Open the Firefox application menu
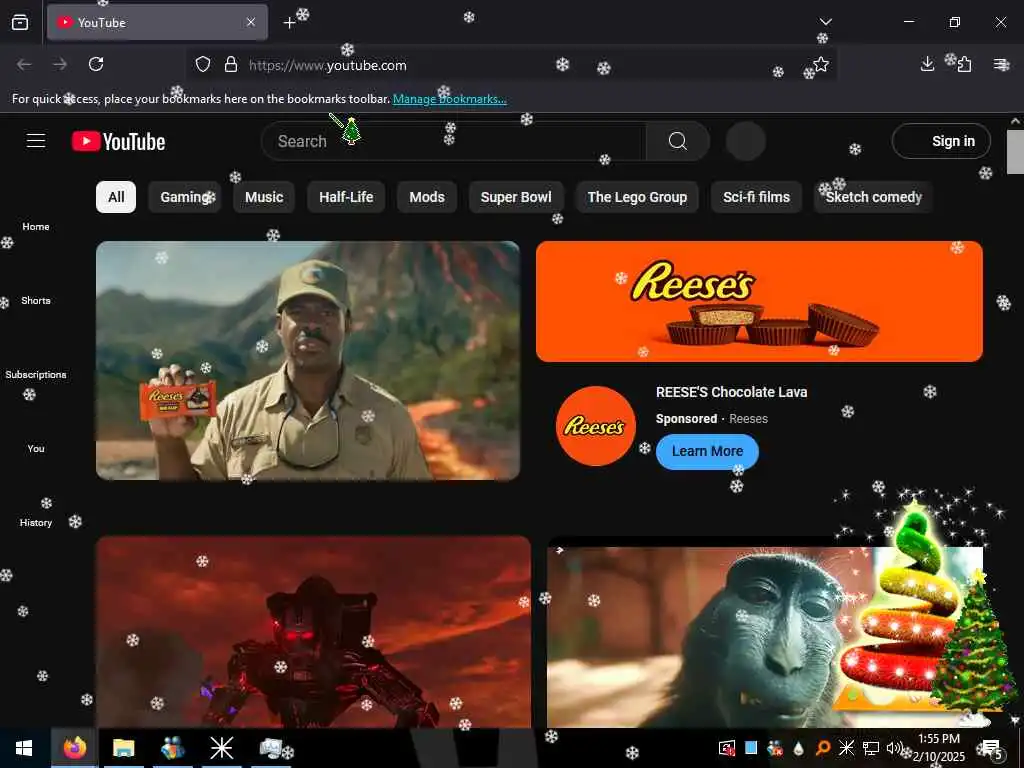The height and width of the screenshot is (768, 1024). click(1000, 64)
